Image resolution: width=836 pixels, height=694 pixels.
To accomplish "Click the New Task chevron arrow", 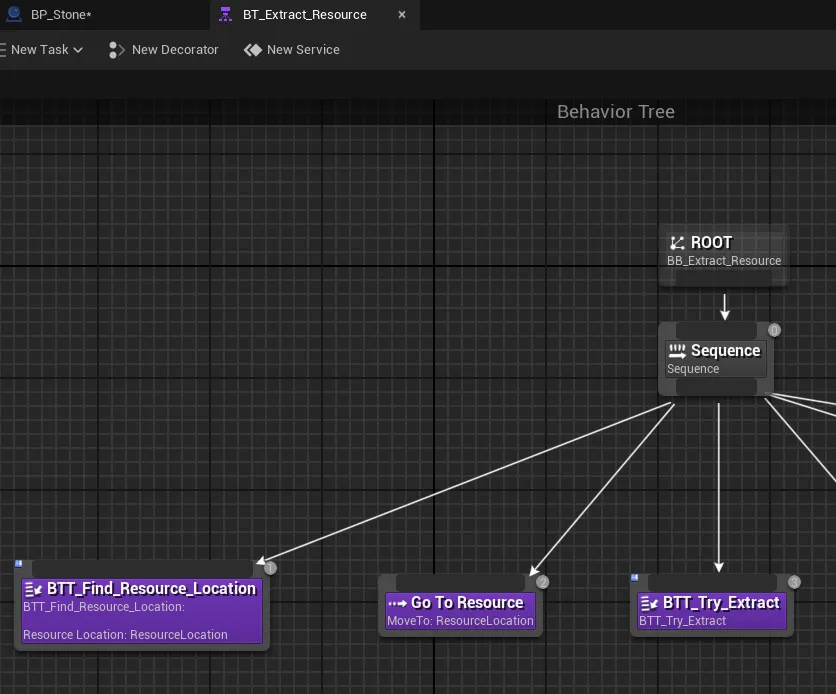I will (x=78, y=50).
